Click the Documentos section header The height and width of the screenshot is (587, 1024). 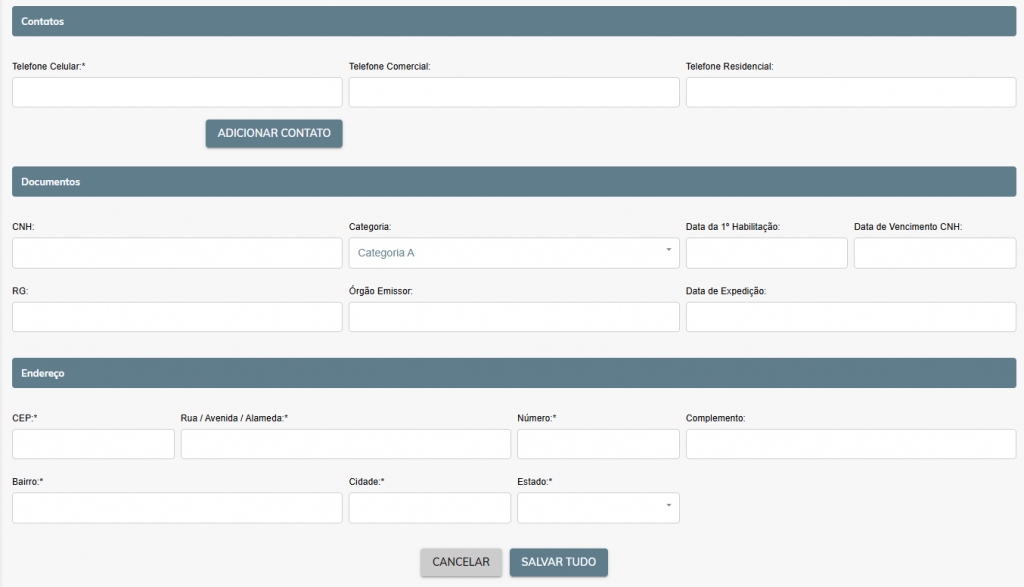pyautogui.click(x=514, y=182)
